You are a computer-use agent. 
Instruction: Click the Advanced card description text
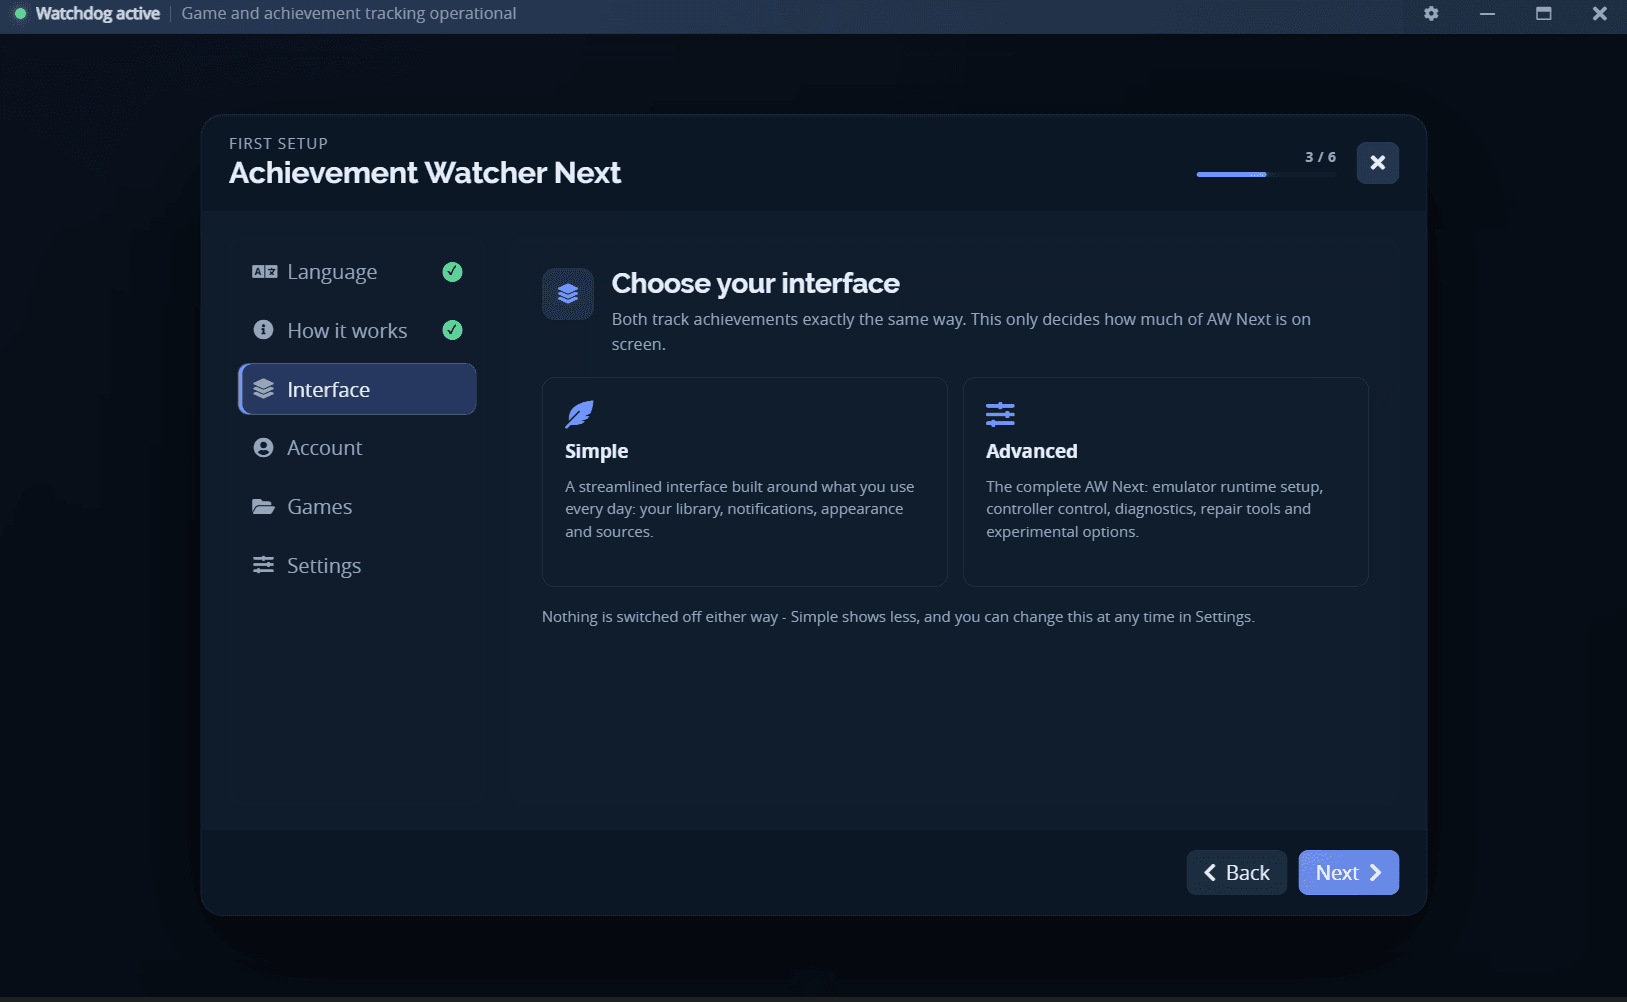click(x=1154, y=509)
